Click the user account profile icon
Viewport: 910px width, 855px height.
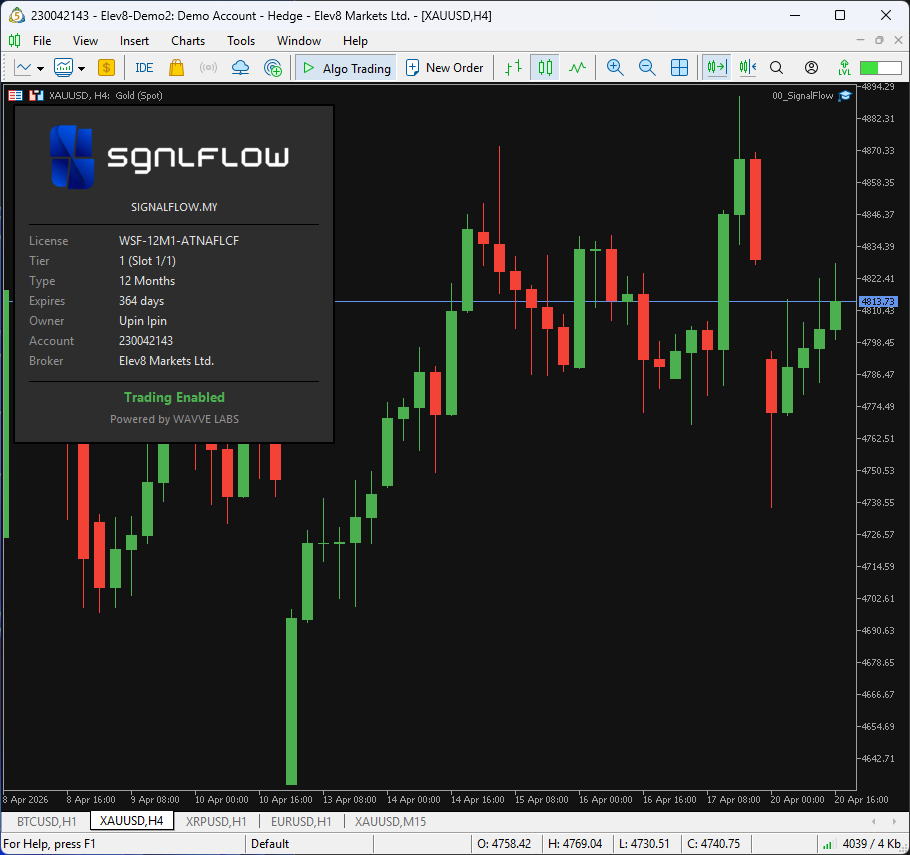812,68
